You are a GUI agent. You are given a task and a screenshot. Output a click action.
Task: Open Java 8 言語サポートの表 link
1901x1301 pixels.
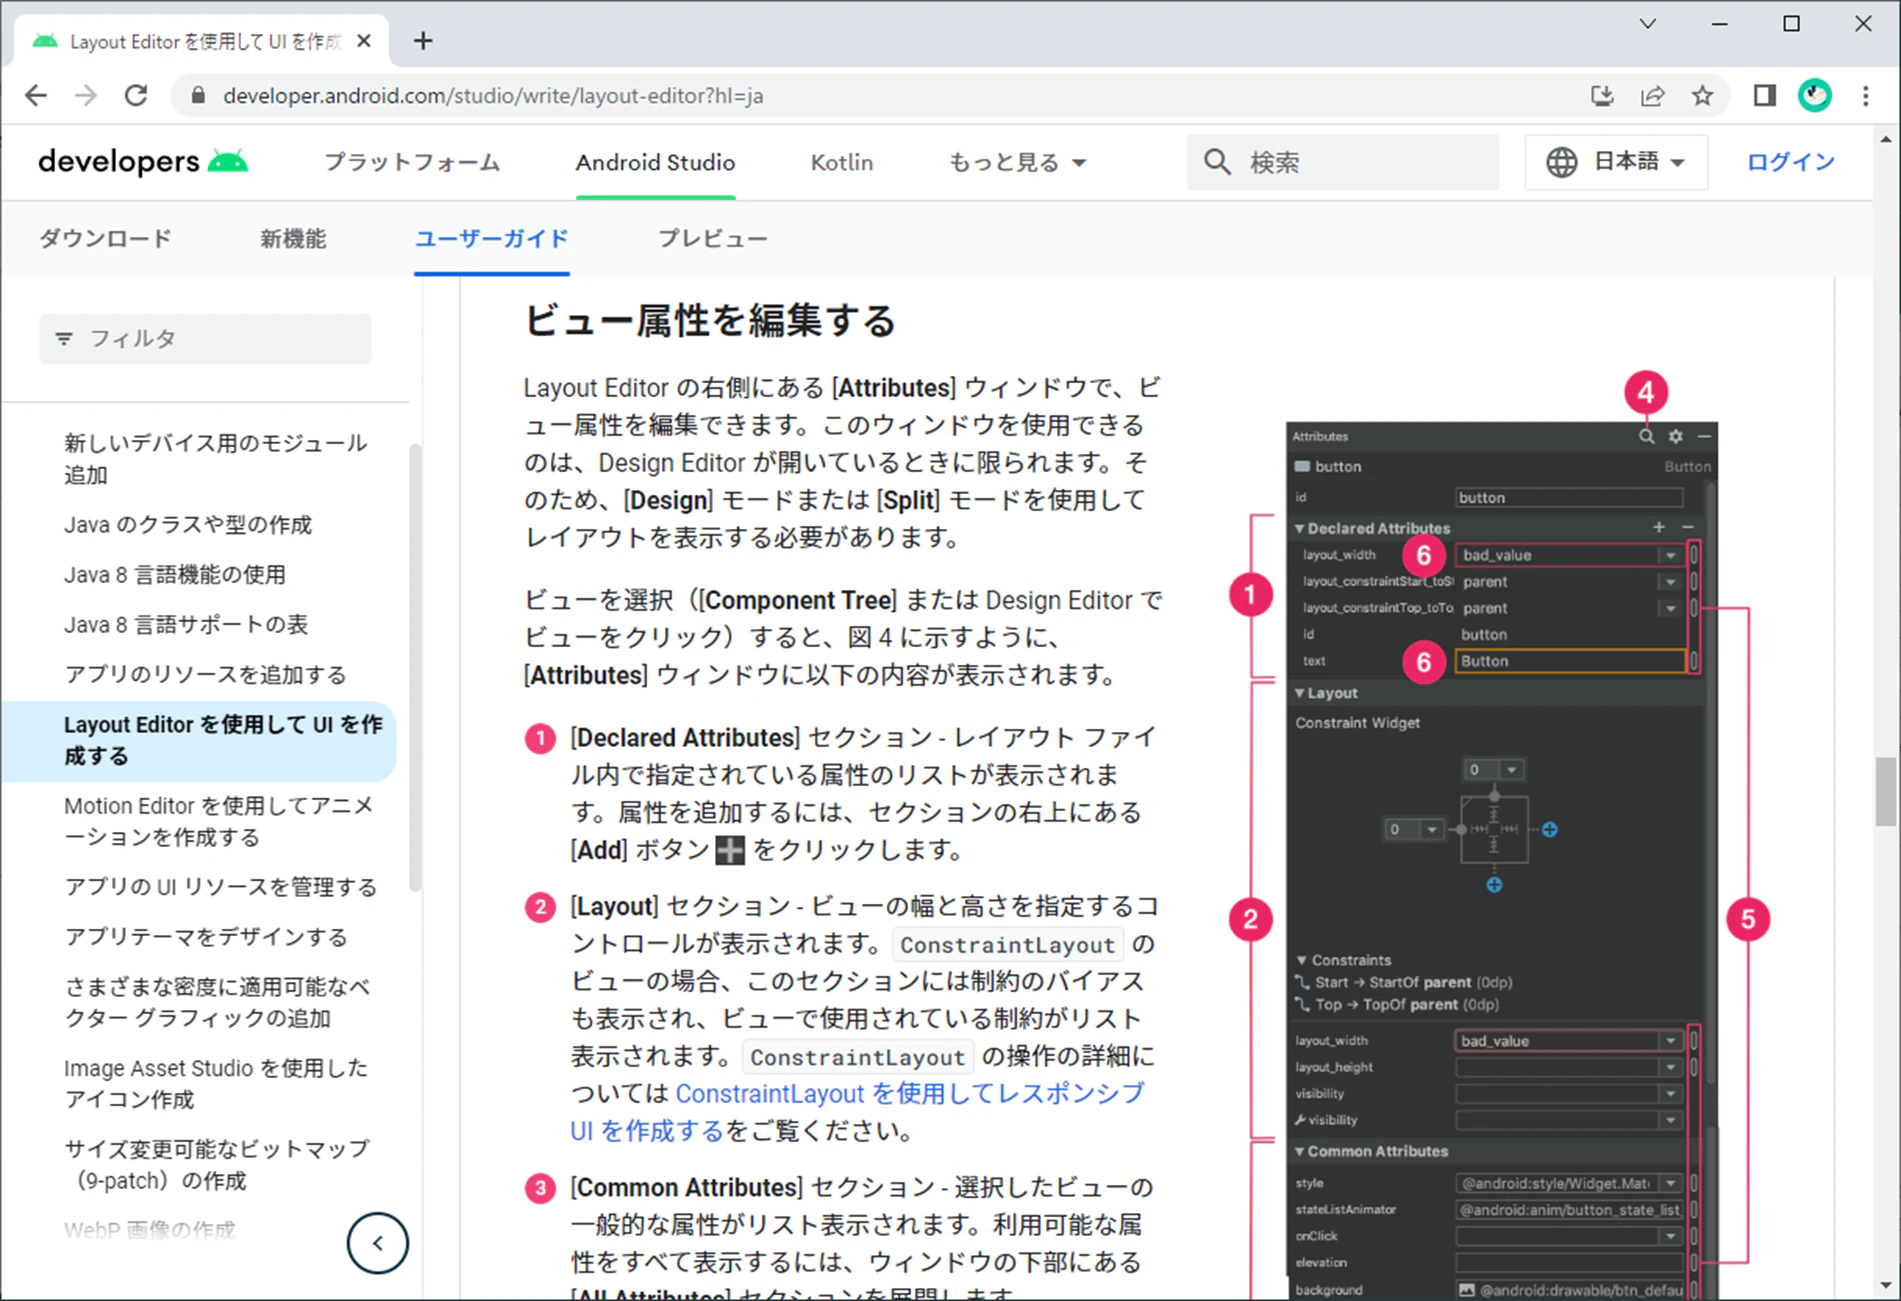pyautogui.click(x=186, y=625)
